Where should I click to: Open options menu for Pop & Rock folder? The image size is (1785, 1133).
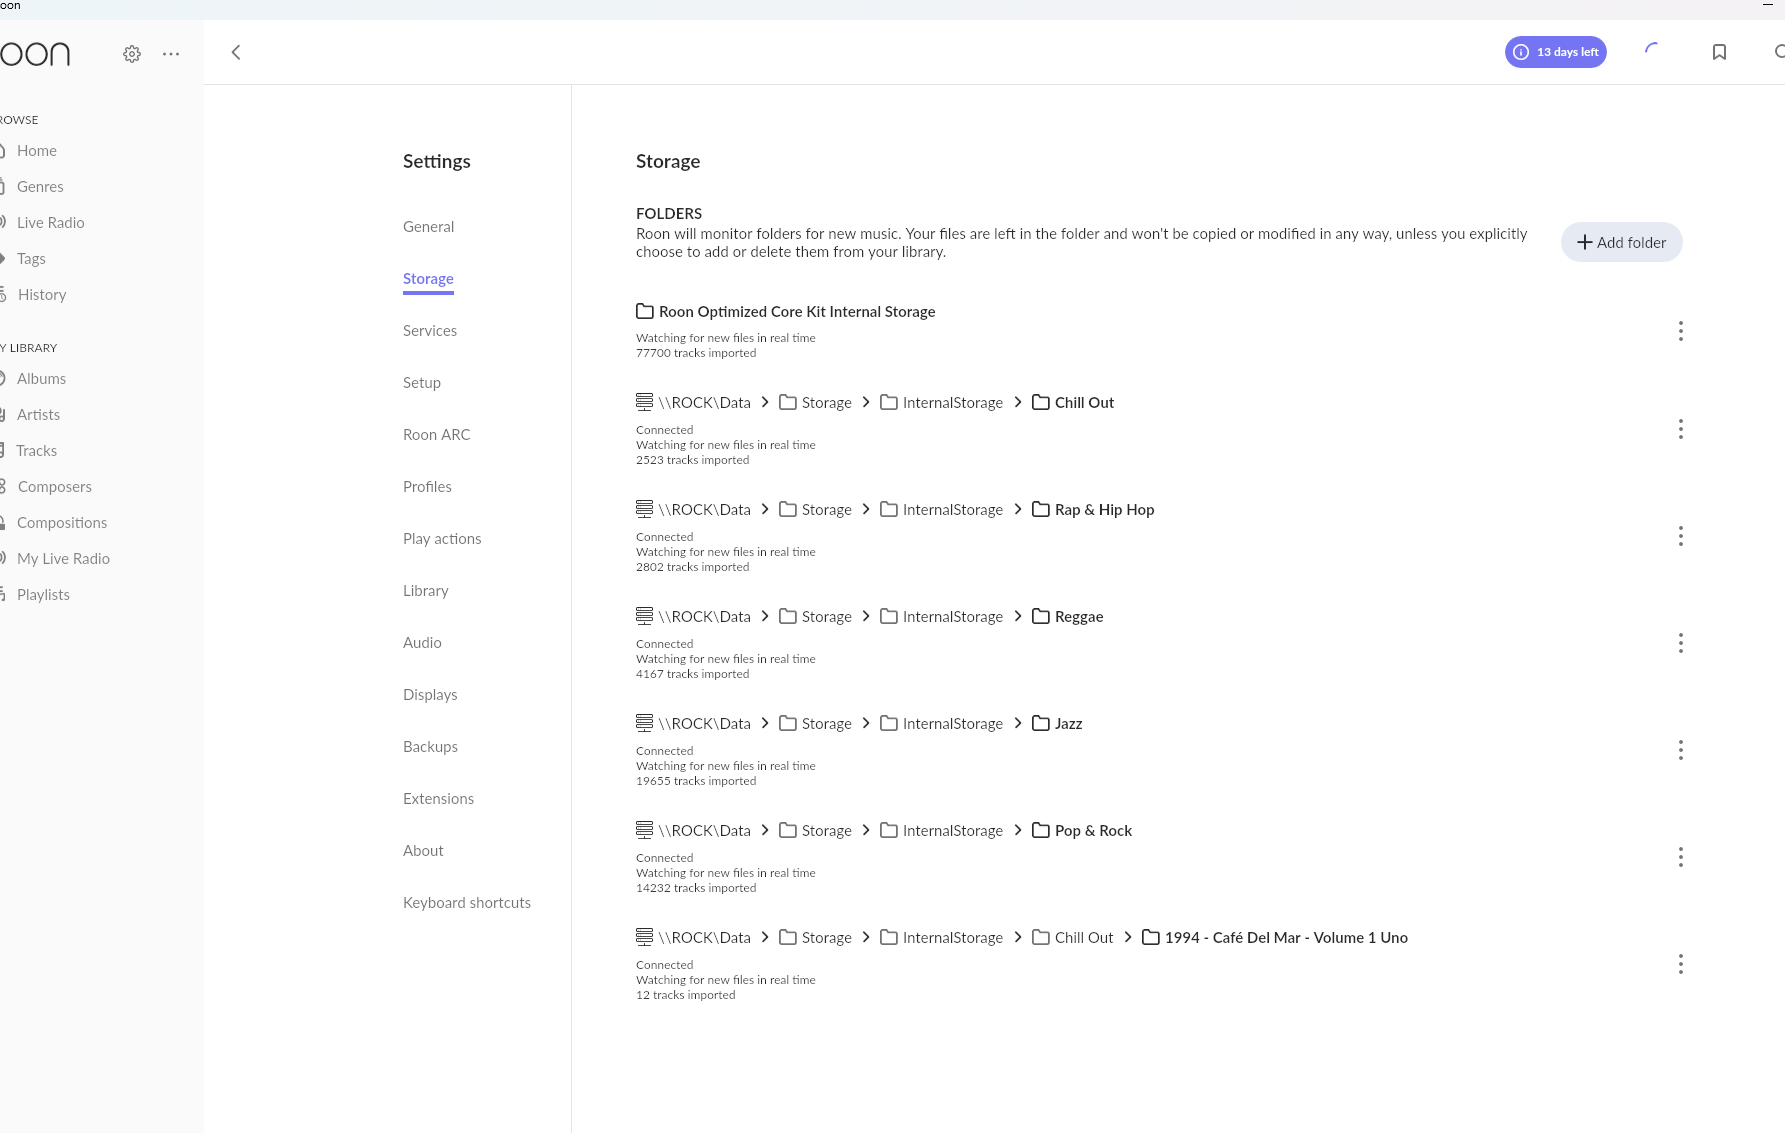click(1681, 857)
